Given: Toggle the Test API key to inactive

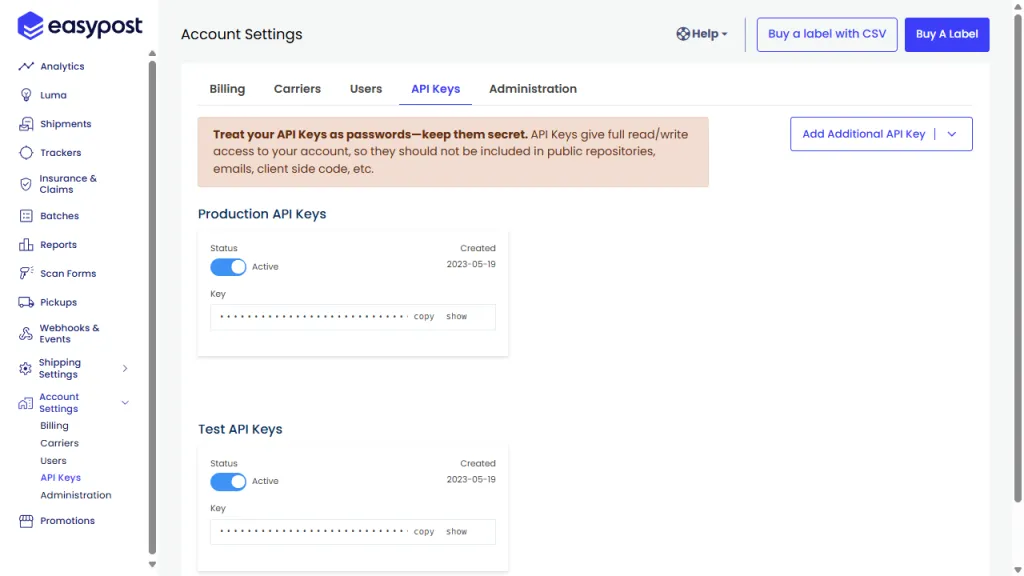Looking at the screenshot, I should pyautogui.click(x=228, y=482).
